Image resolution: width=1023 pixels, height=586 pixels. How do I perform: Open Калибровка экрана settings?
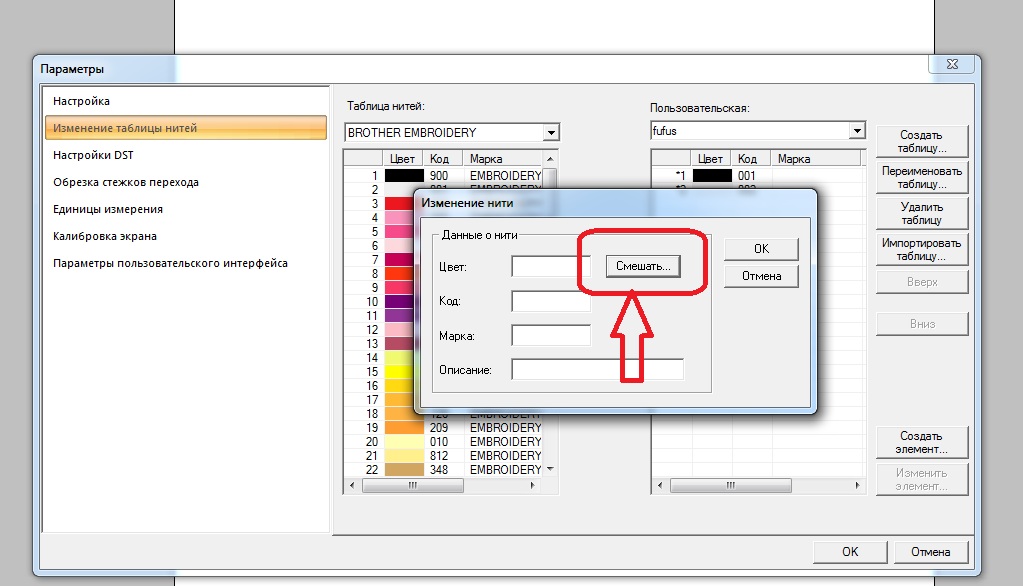click(105, 236)
